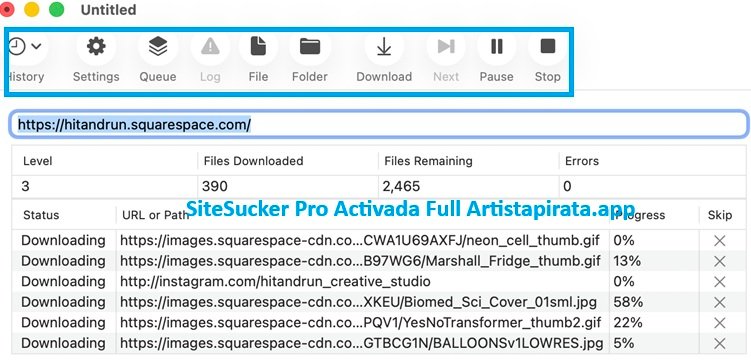The width and height of the screenshot is (751, 360).
Task: Skip the Biomed_Sci_Cover_01sml.jpg download
Action: [719, 303]
